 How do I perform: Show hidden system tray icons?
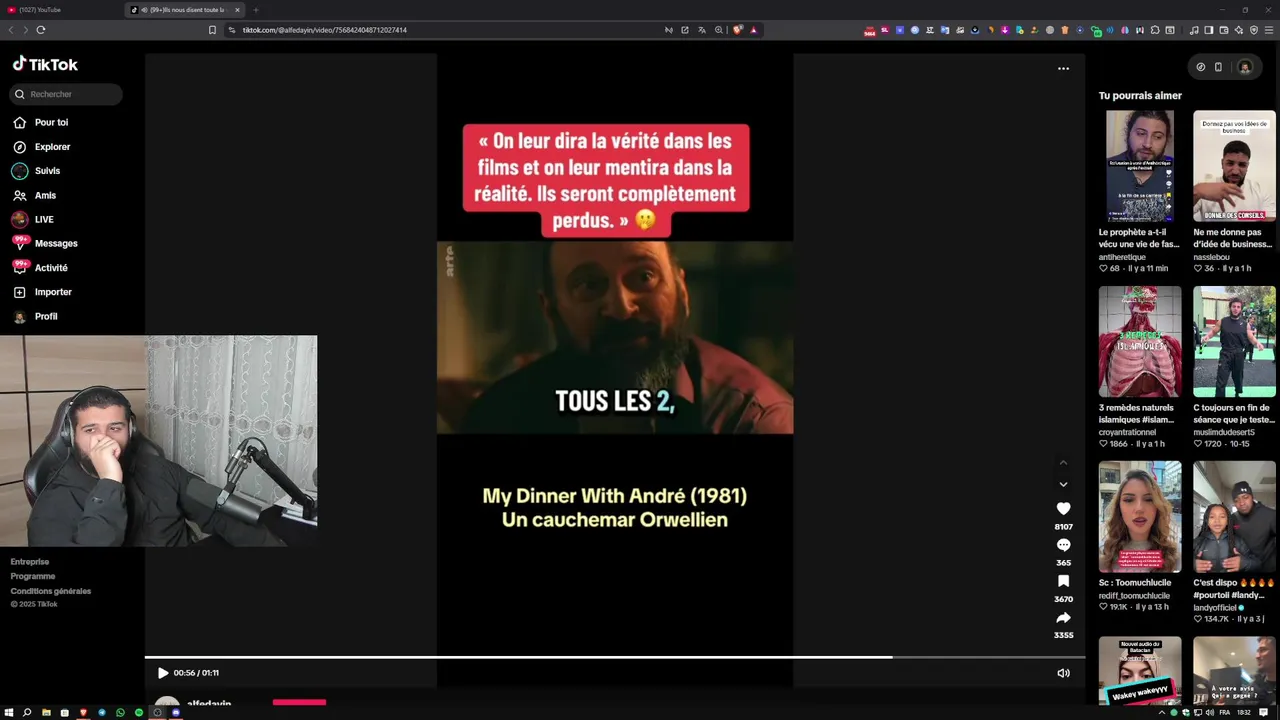click(1161, 713)
